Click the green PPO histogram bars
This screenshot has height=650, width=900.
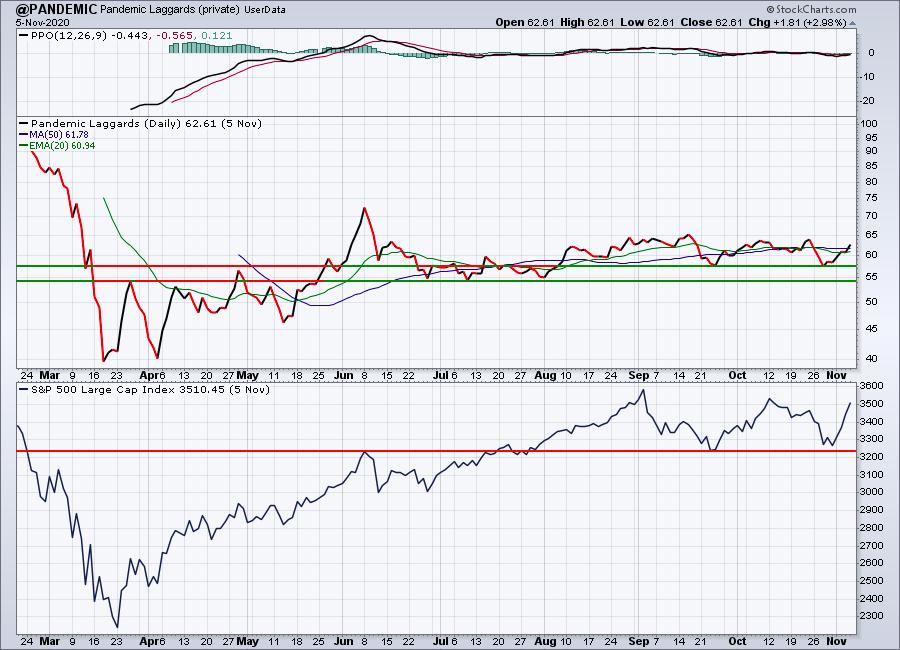click(x=220, y=47)
